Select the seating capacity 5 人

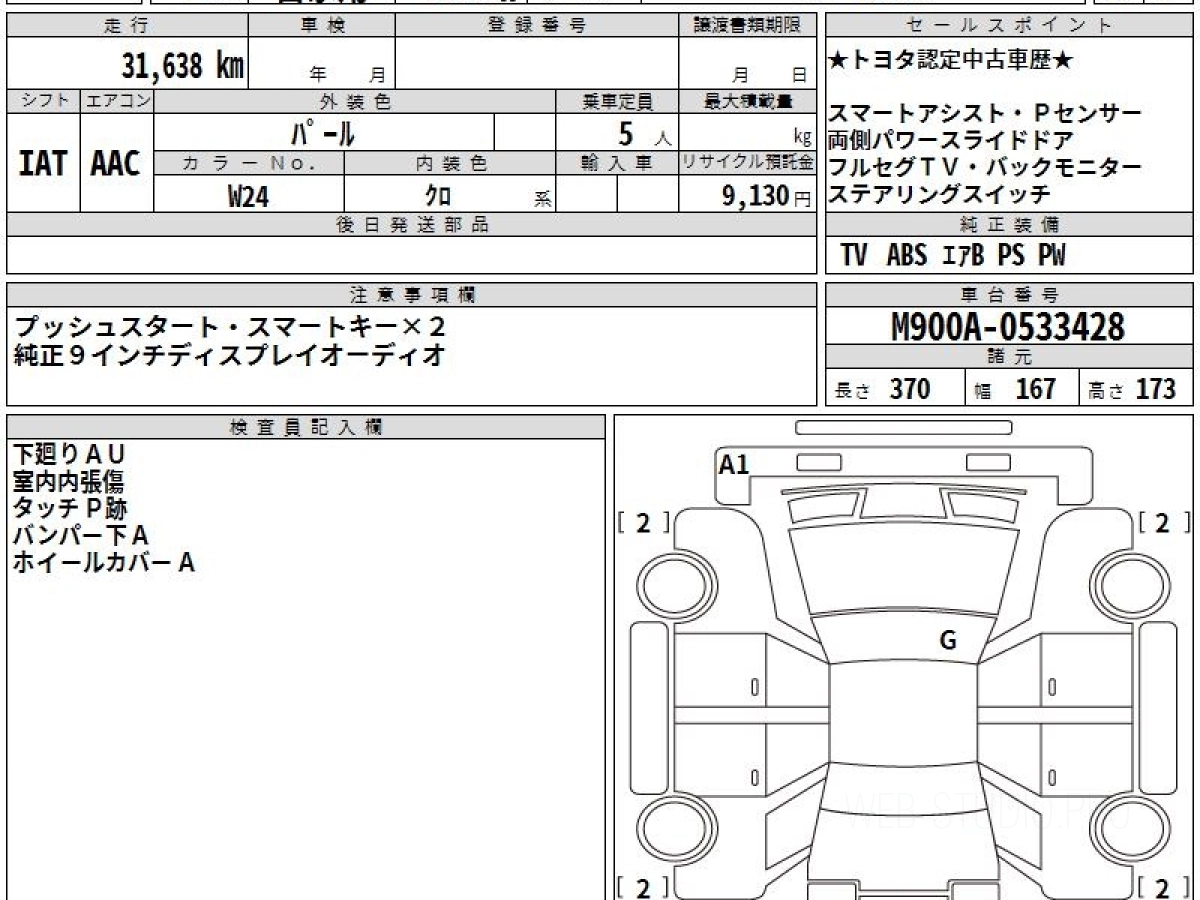point(645,133)
